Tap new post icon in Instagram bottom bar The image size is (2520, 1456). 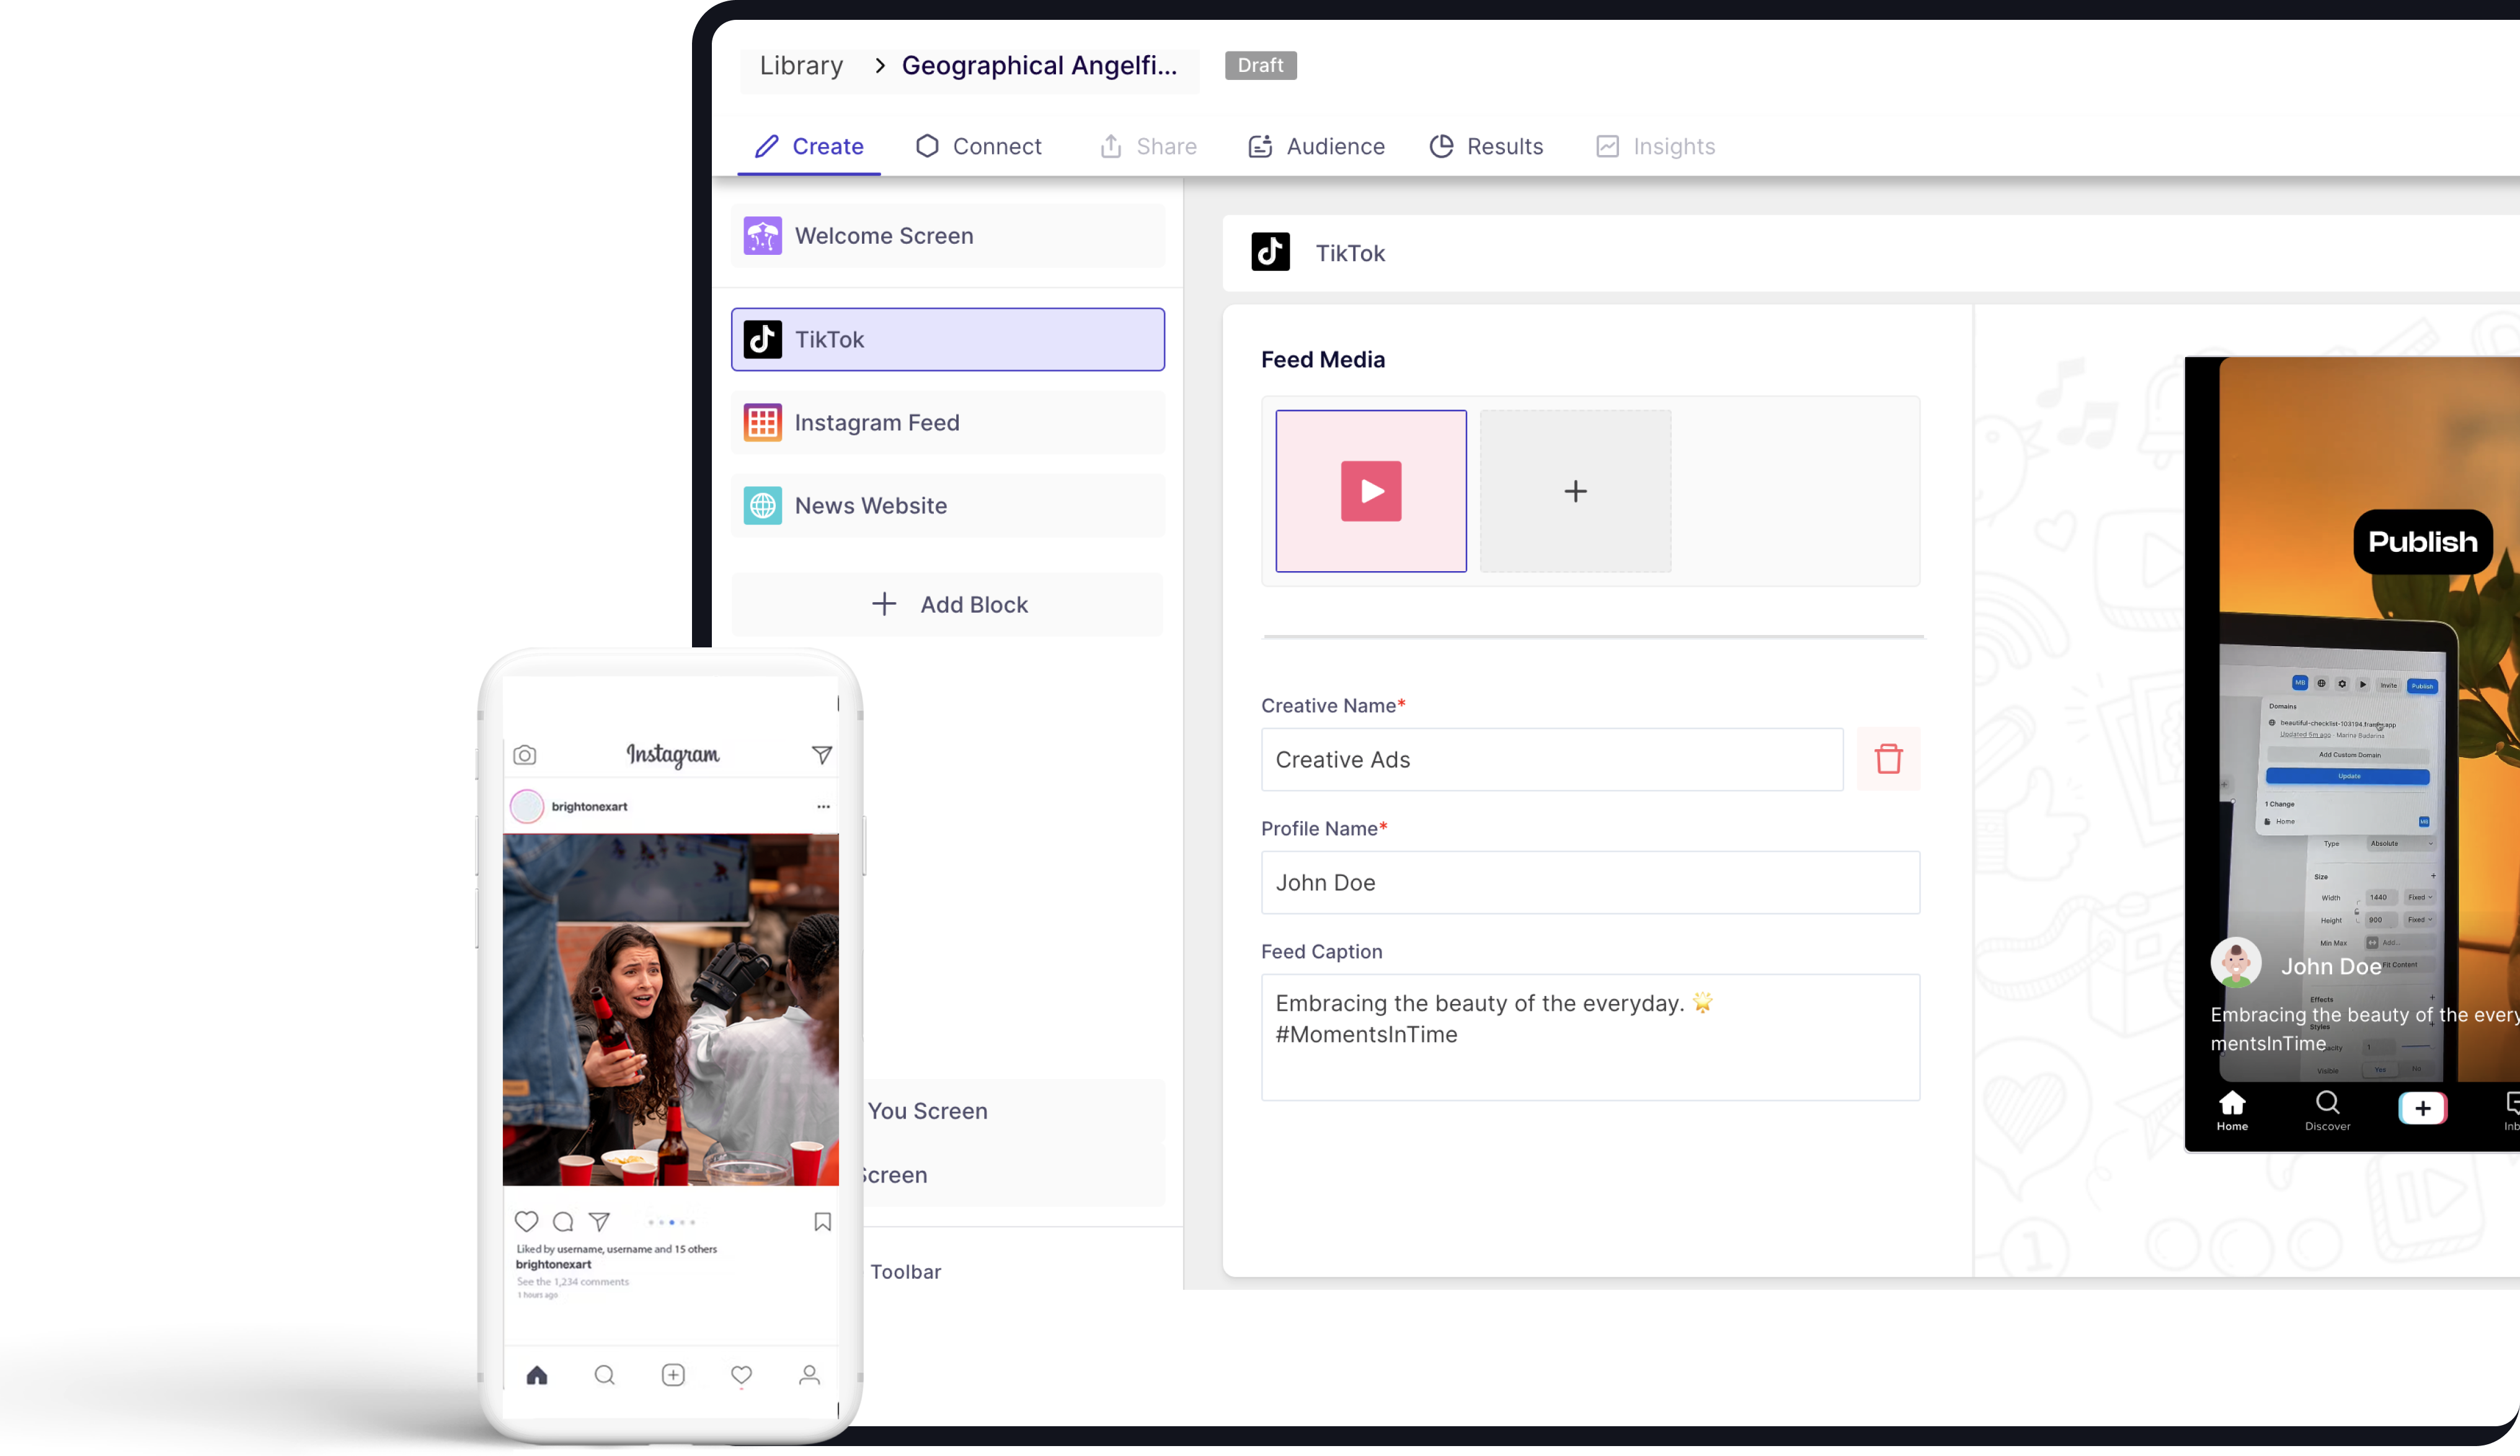[x=673, y=1375]
